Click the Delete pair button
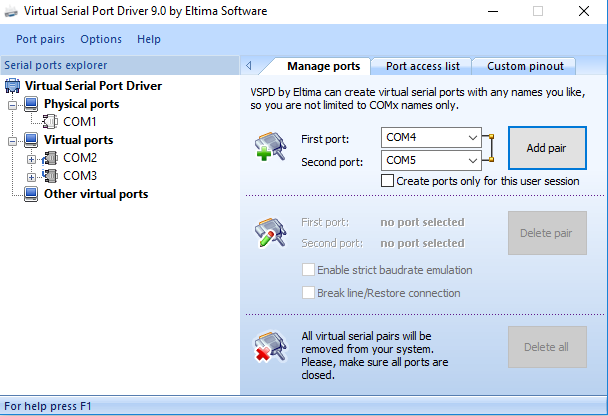 (547, 233)
